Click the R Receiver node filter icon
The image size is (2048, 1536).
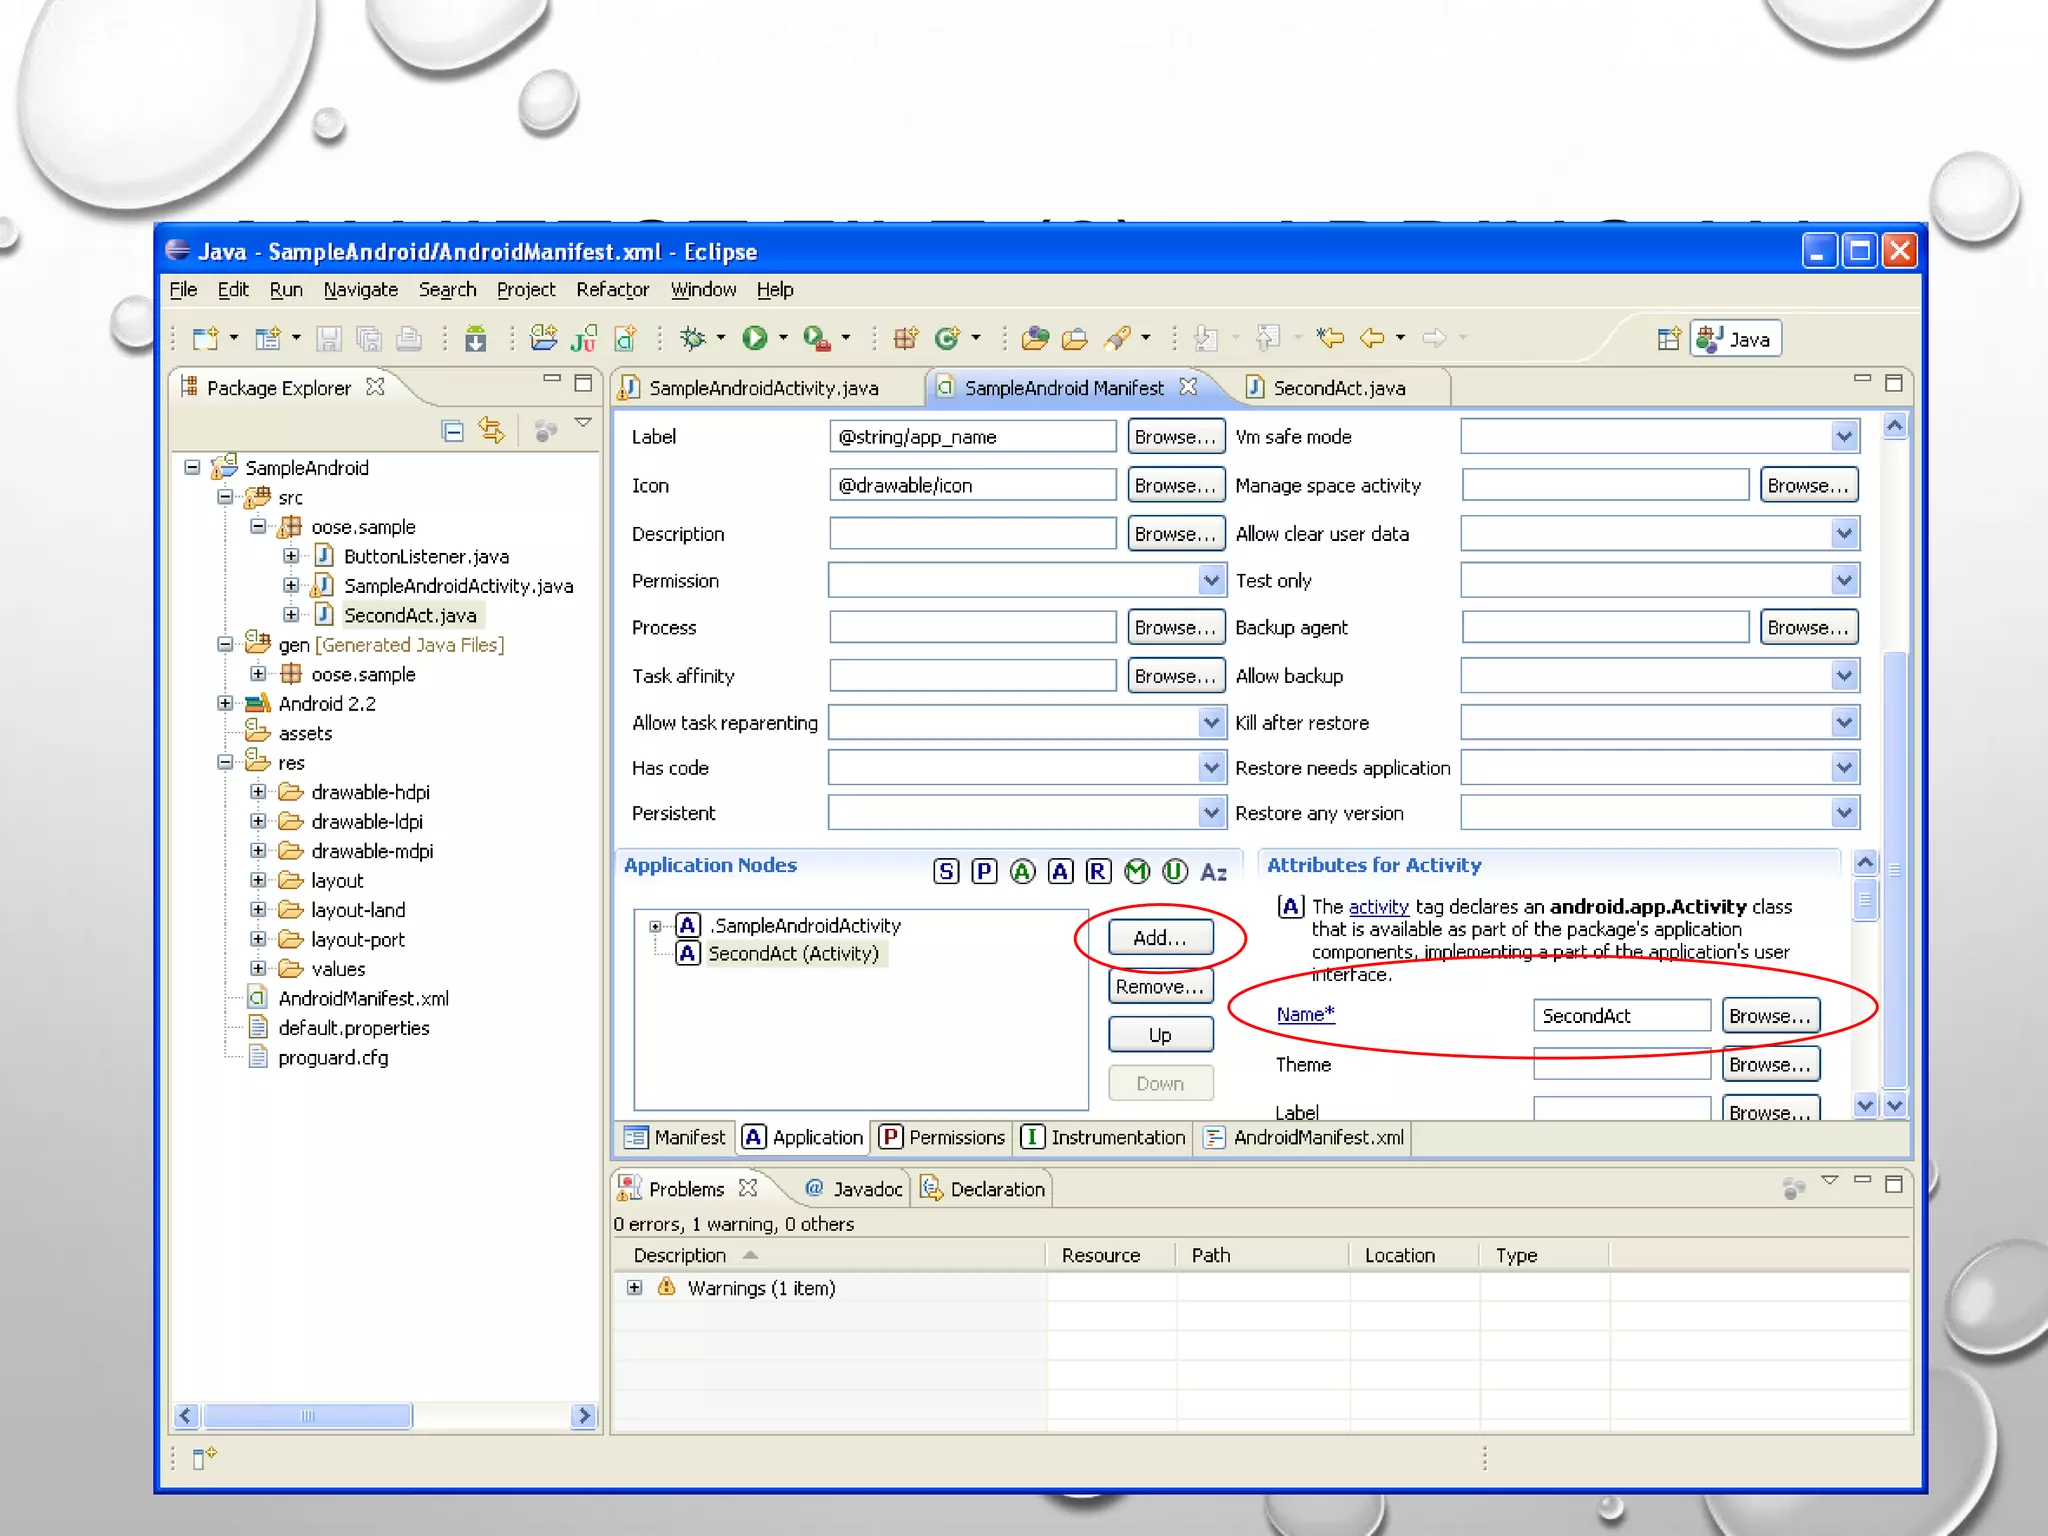click(1098, 871)
